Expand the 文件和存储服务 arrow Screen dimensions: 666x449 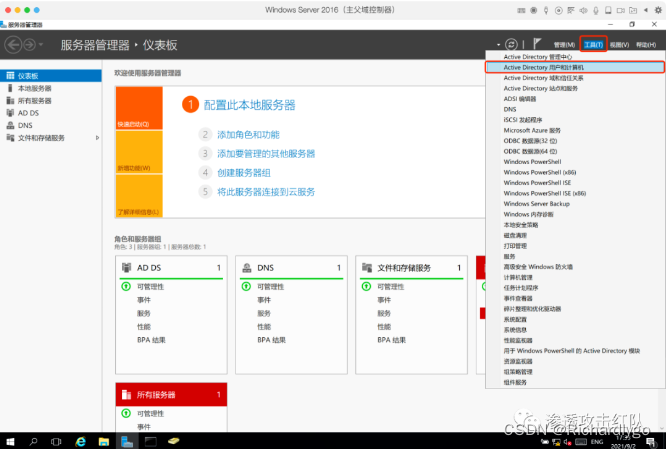pyautogui.click(x=97, y=138)
